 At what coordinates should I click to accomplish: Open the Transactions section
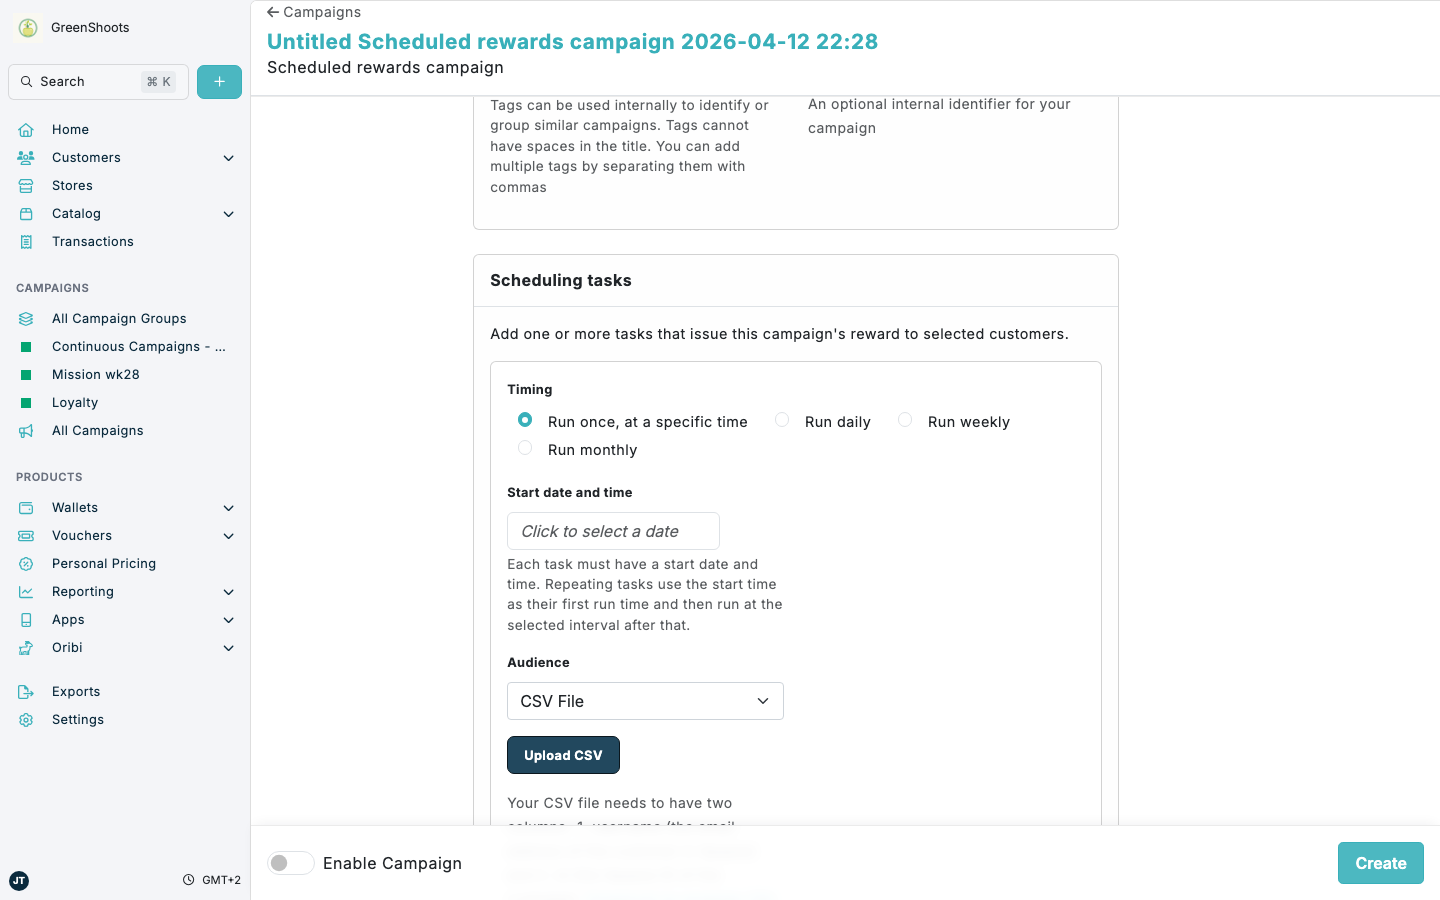(92, 241)
